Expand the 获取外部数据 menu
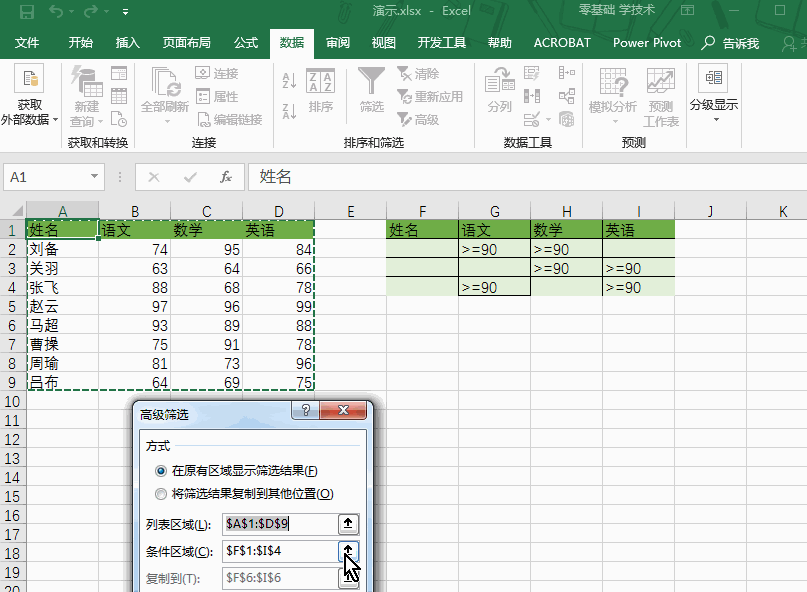 click(29, 96)
